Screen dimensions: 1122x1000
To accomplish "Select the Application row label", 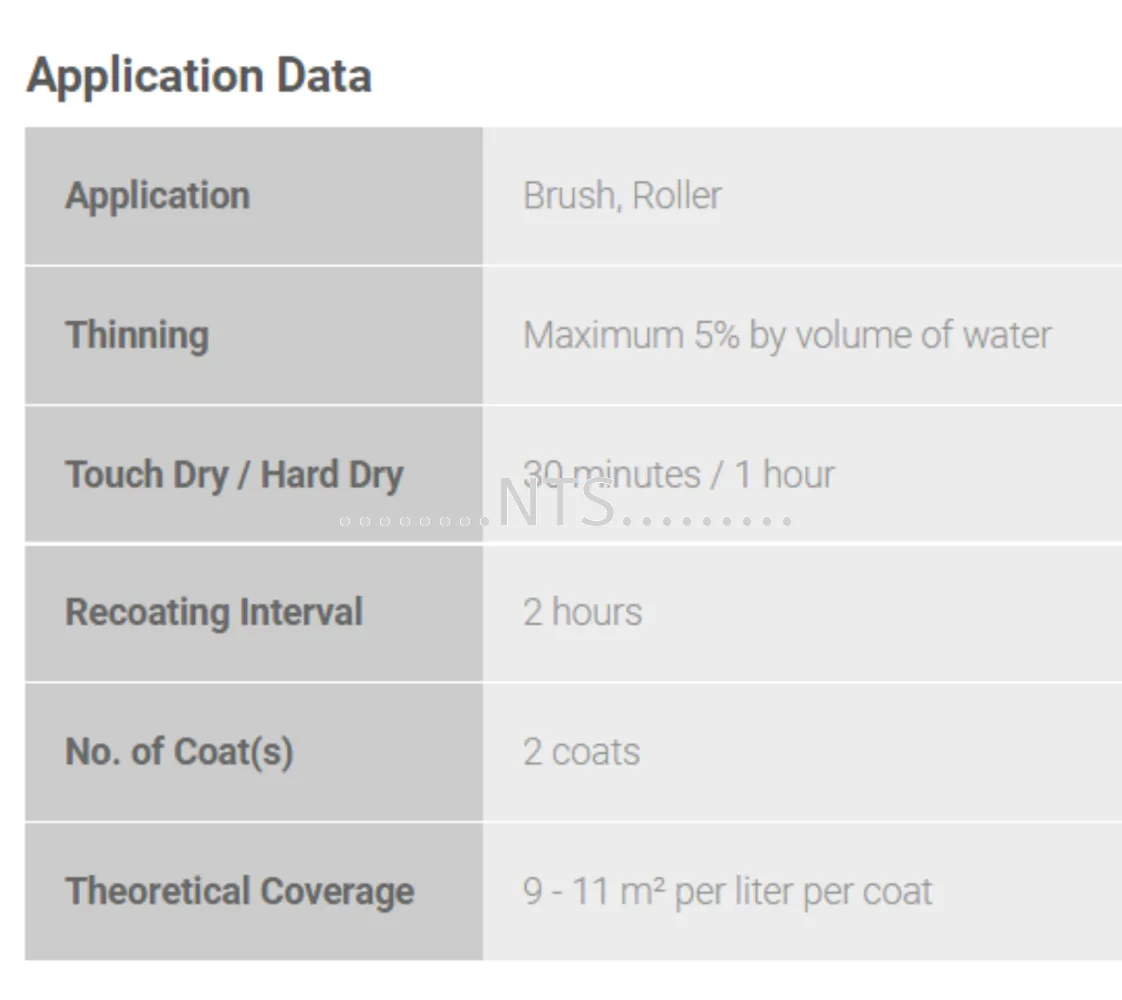I will pos(157,195).
